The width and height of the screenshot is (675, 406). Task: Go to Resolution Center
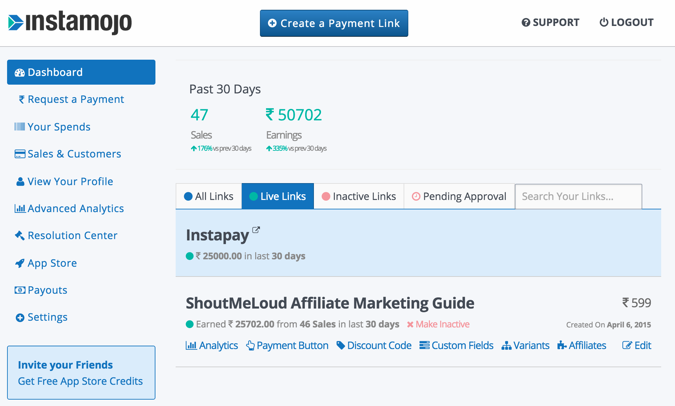[66, 236]
